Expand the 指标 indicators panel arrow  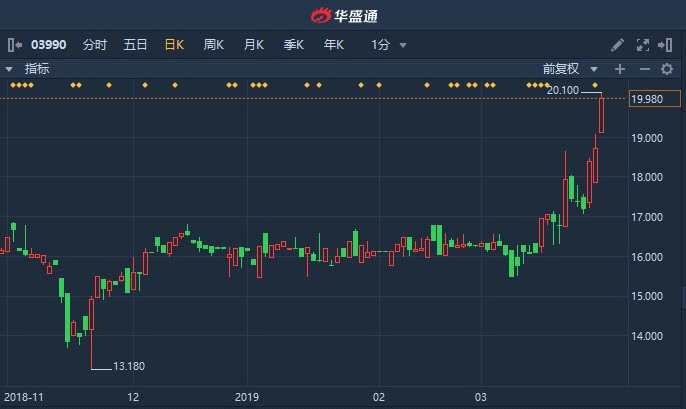(x=9, y=69)
